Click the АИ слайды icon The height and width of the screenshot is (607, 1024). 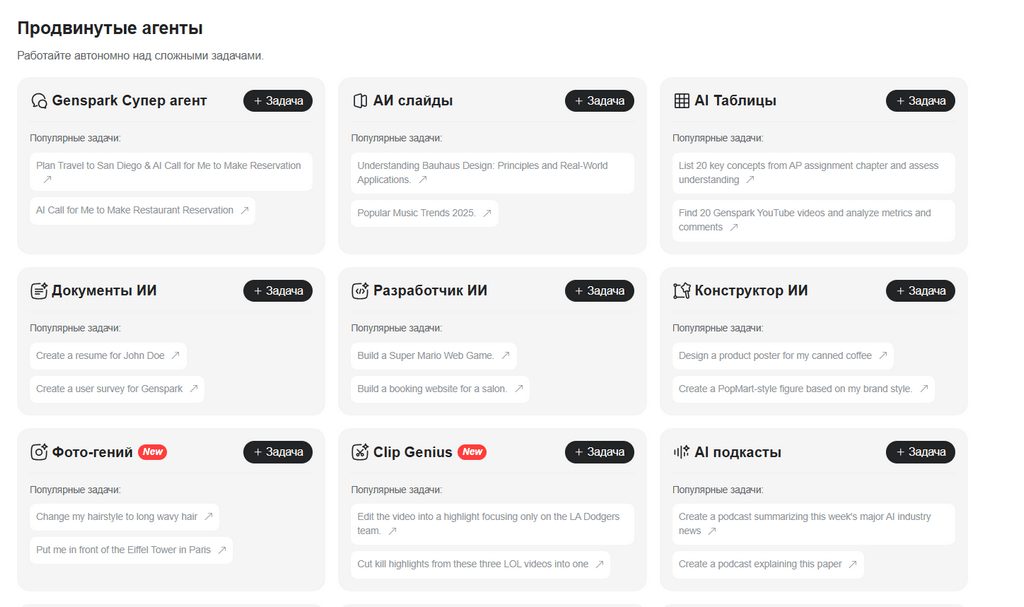click(360, 101)
